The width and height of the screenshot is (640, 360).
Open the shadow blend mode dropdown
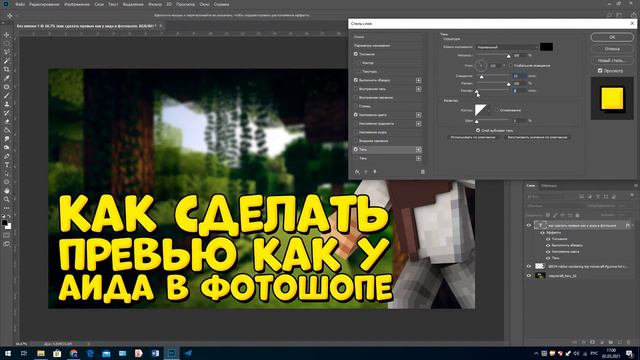[x=507, y=47]
